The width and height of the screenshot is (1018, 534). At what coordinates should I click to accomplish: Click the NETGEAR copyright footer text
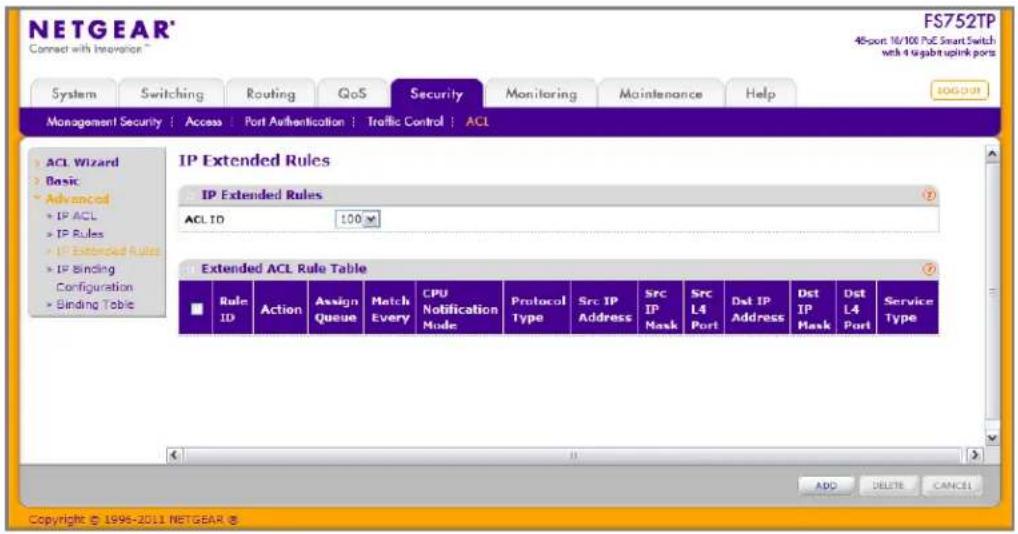pyautogui.click(x=134, y=520)
